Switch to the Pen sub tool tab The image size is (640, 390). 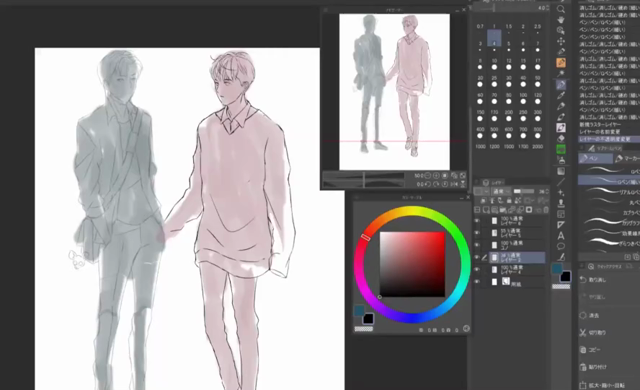pyautogui.click(x=596, y=158)
